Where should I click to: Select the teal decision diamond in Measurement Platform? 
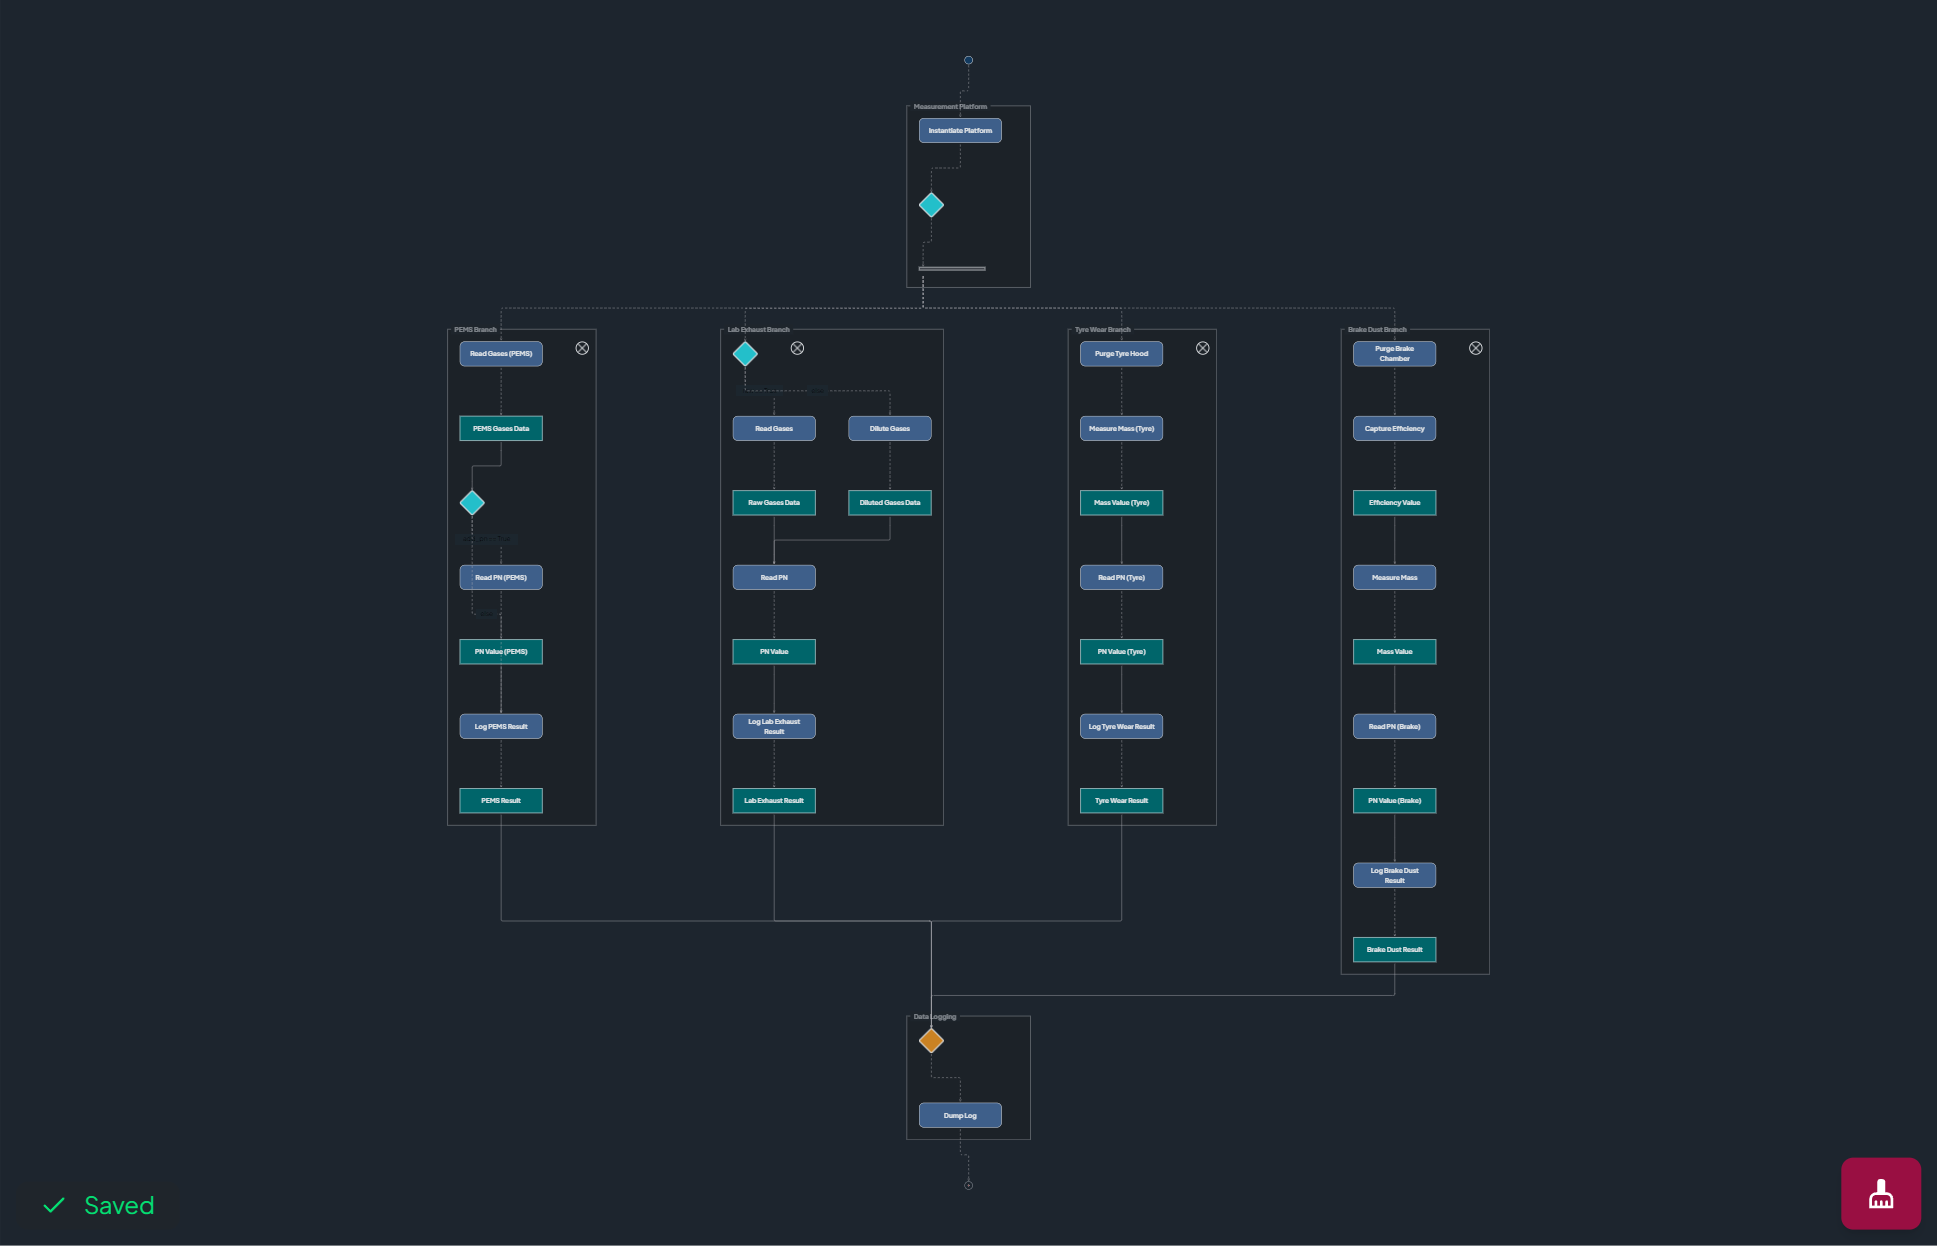[x=931, y=205]
